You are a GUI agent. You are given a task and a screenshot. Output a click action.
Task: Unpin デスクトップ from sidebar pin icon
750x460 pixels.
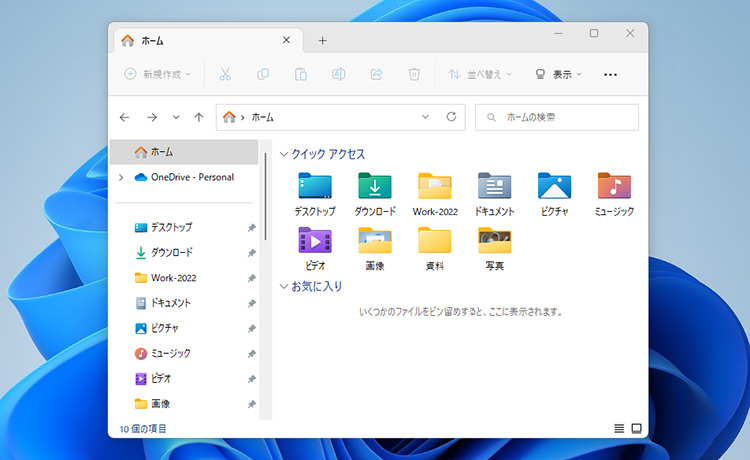point(251,228)
